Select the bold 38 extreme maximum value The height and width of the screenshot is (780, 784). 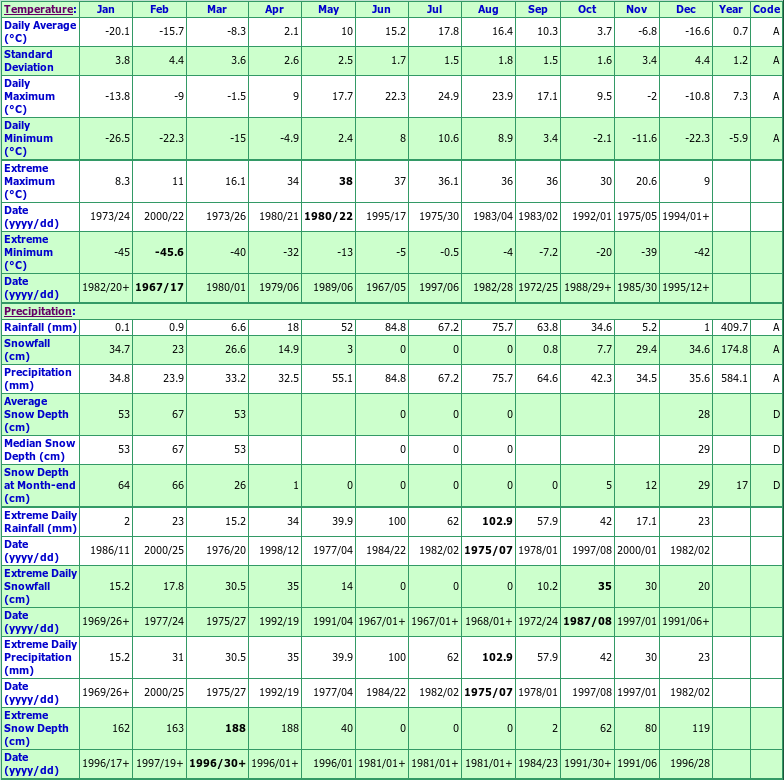click(346, 182)
